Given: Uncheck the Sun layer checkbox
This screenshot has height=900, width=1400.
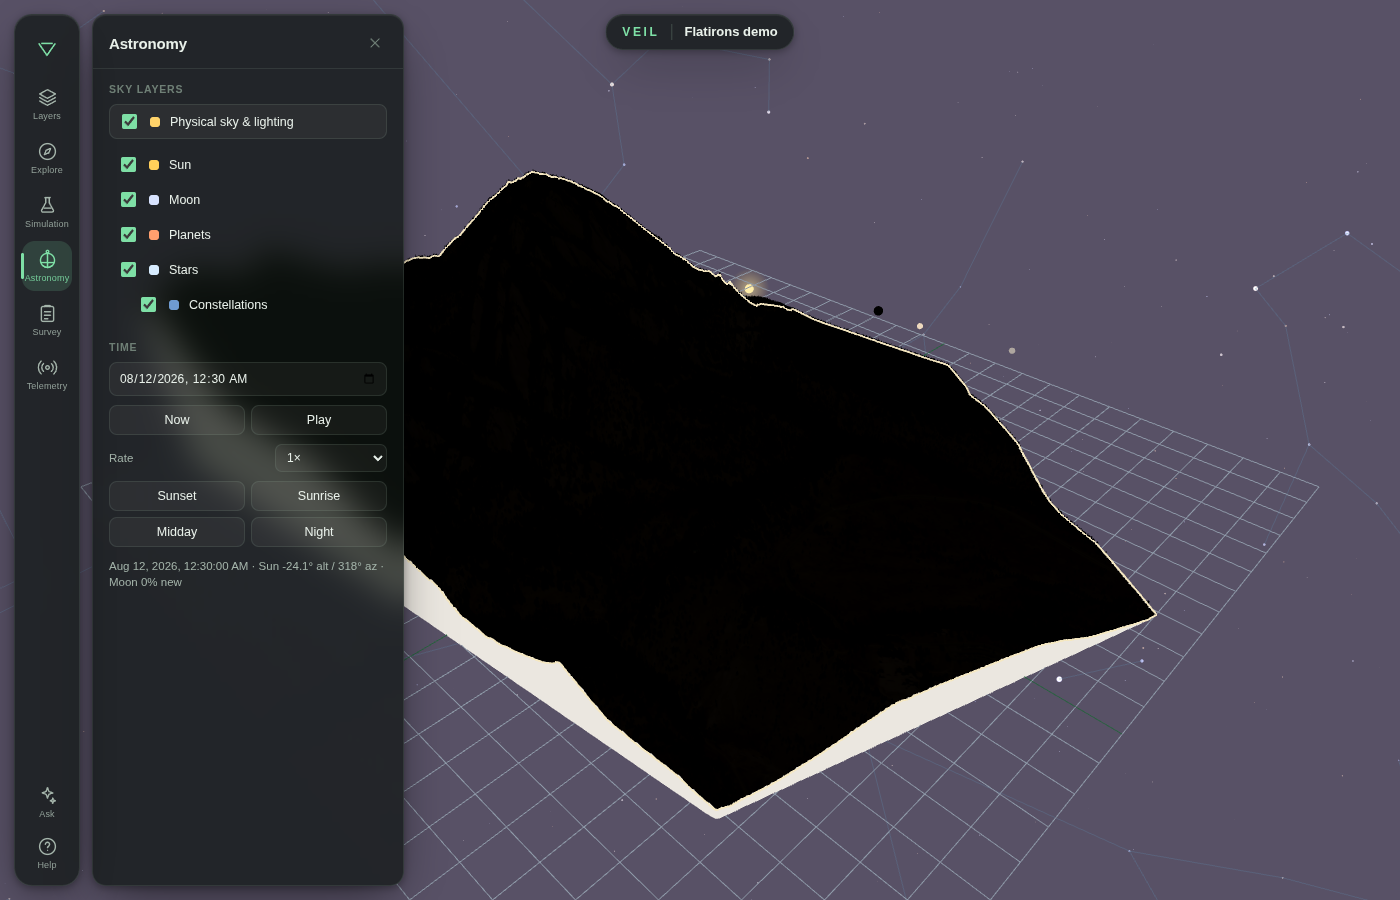Looking at the screenshot, I should 129,165.
